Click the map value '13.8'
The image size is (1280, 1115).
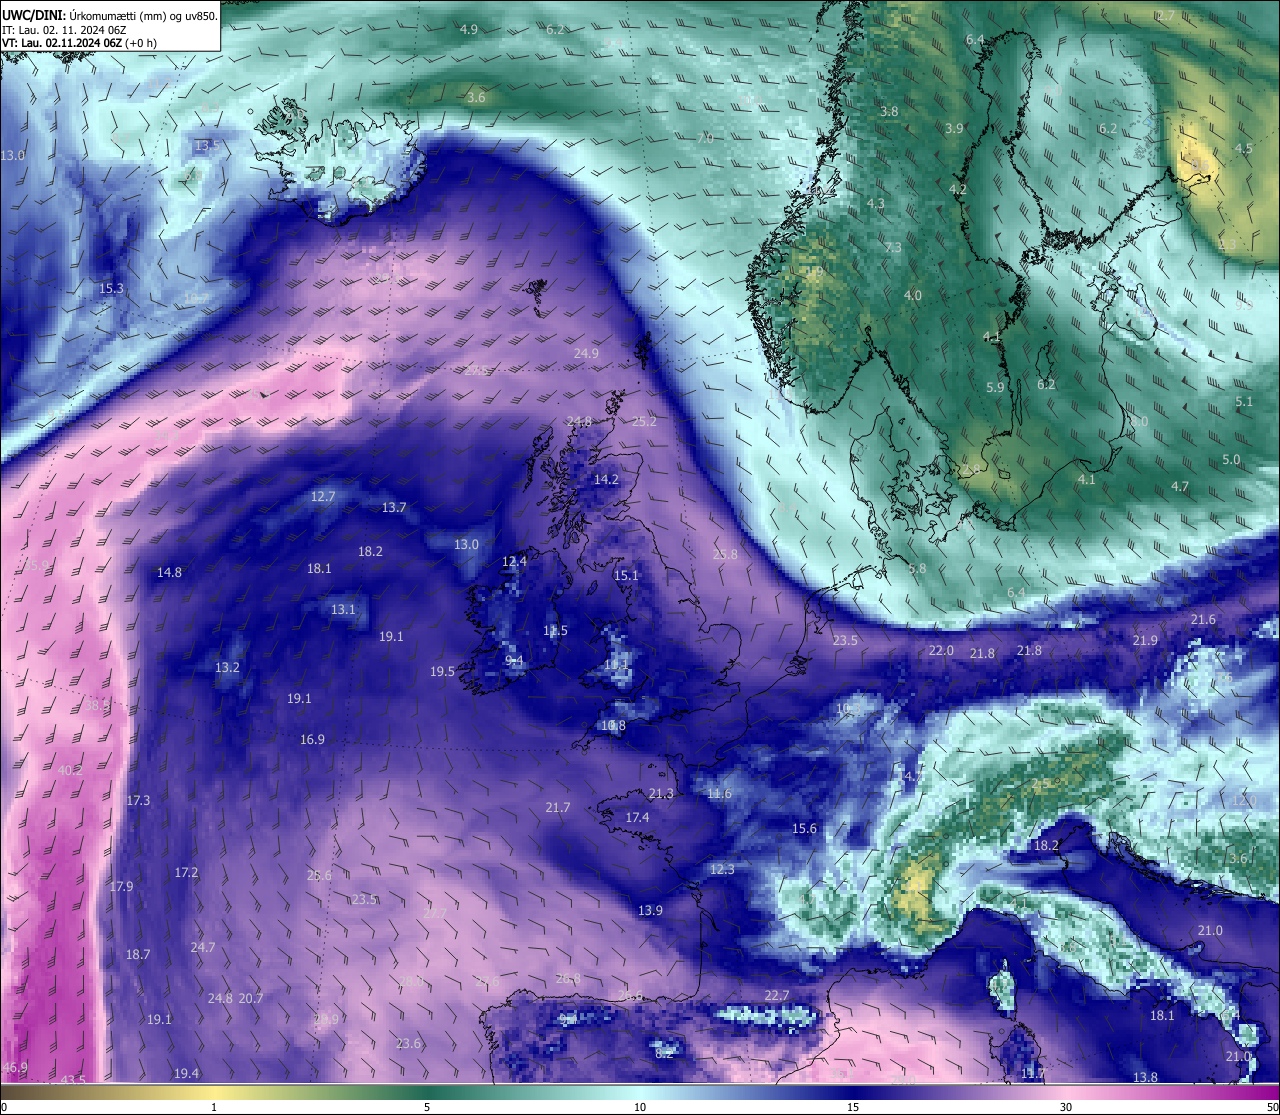[1145, 1078]
